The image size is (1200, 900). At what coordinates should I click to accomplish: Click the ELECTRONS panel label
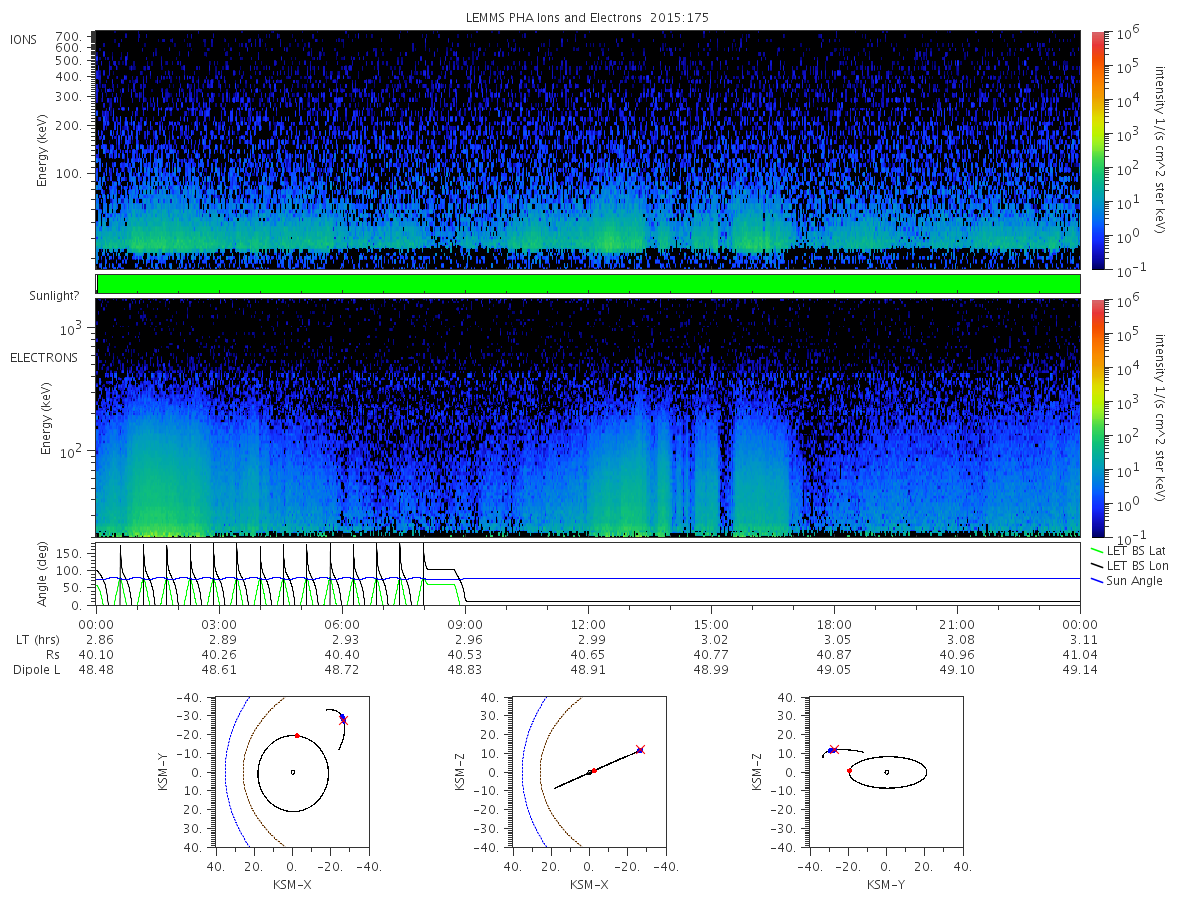tap(44, 357)
